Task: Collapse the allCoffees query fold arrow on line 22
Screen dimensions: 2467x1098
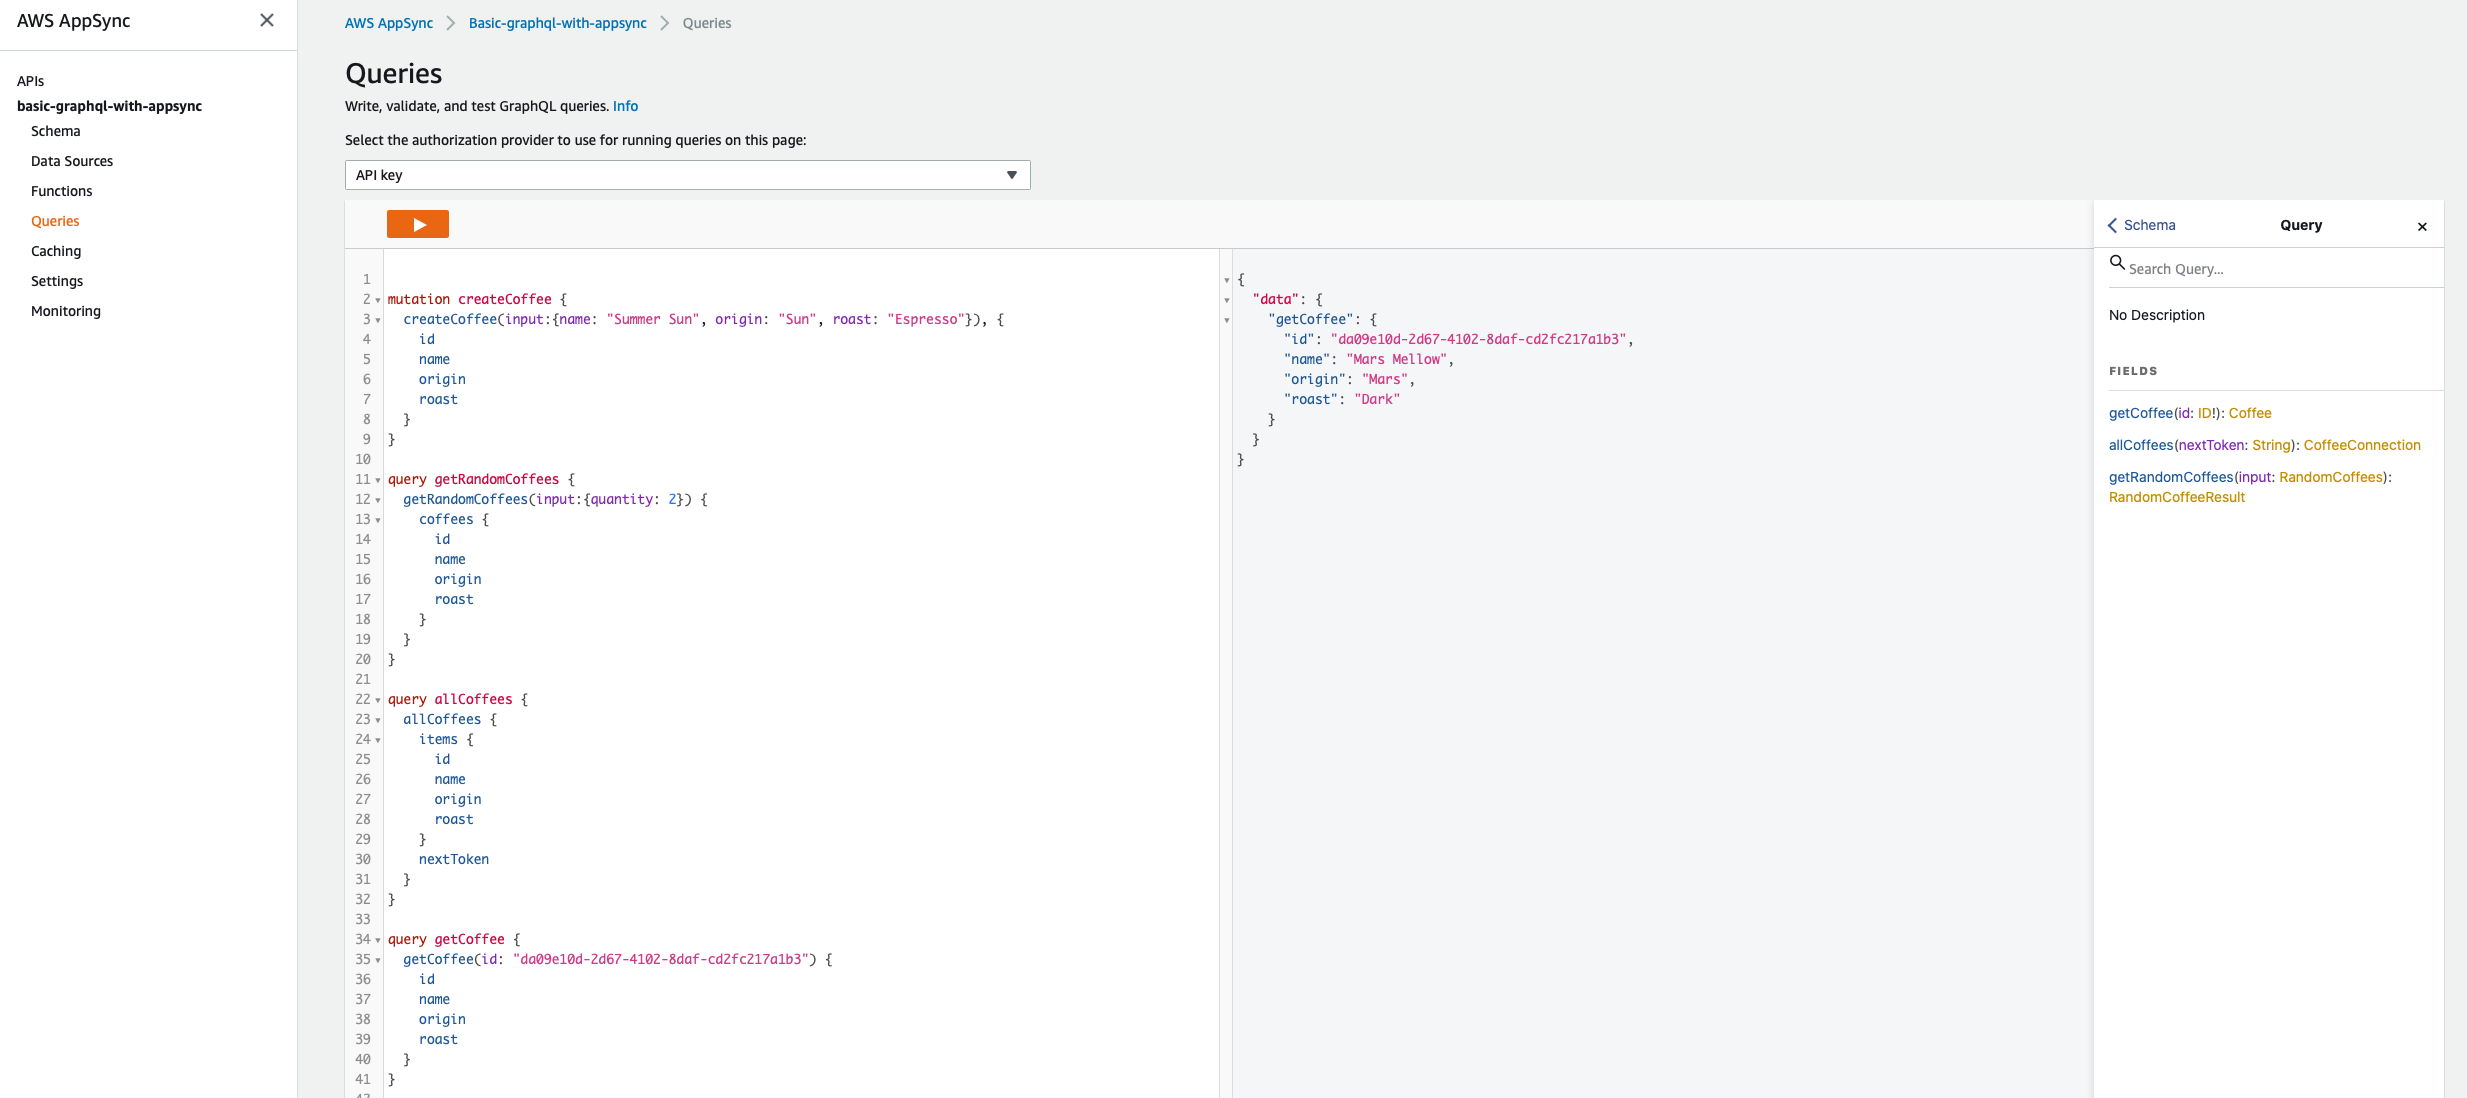Action: pos(378,700)
